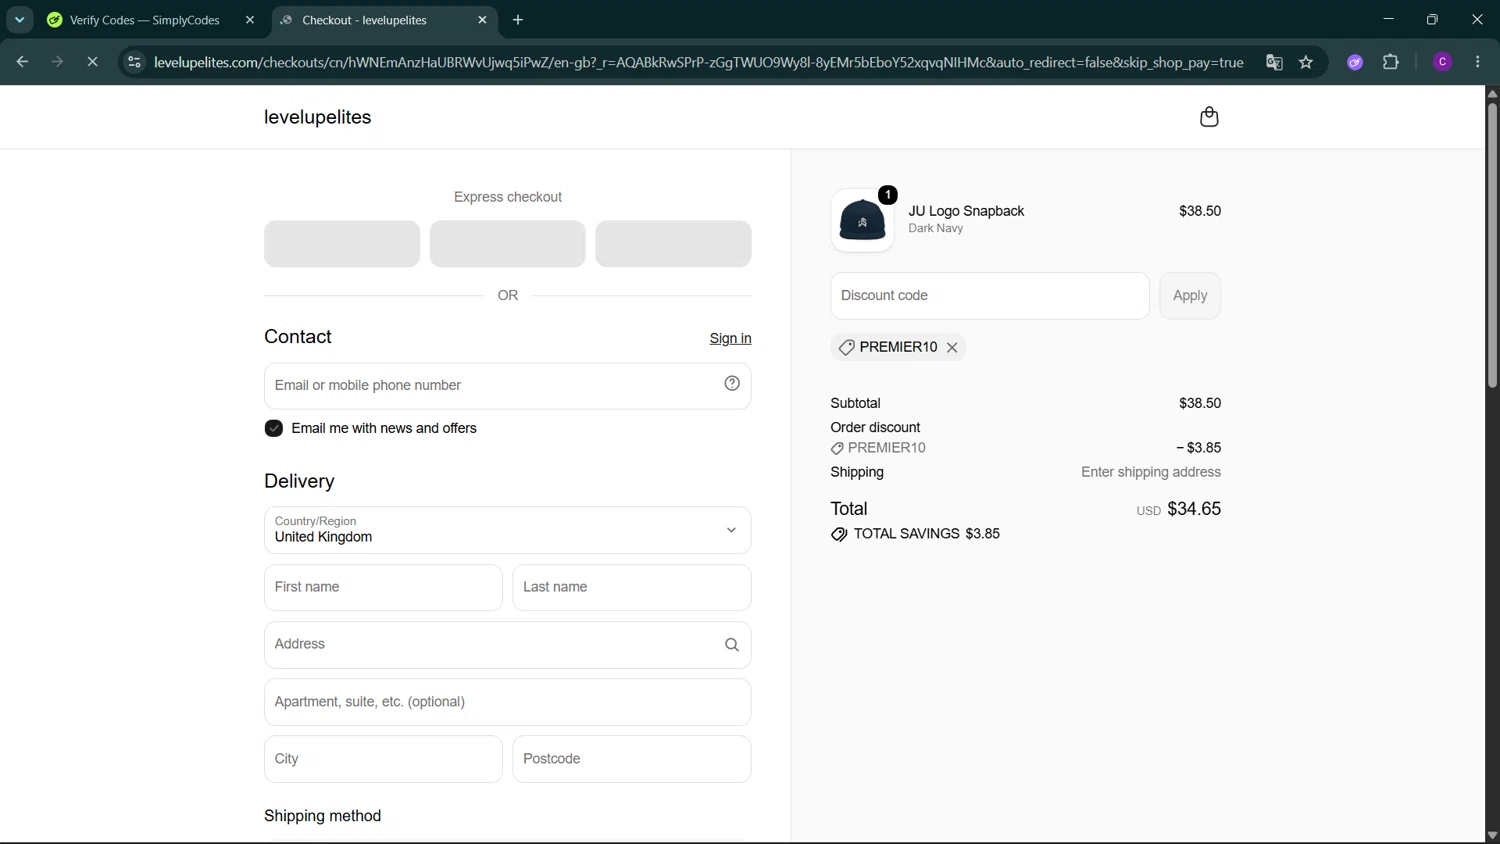Click the Address input field
This screenshot has width=1500, height=844.
[x=508, y=645]
